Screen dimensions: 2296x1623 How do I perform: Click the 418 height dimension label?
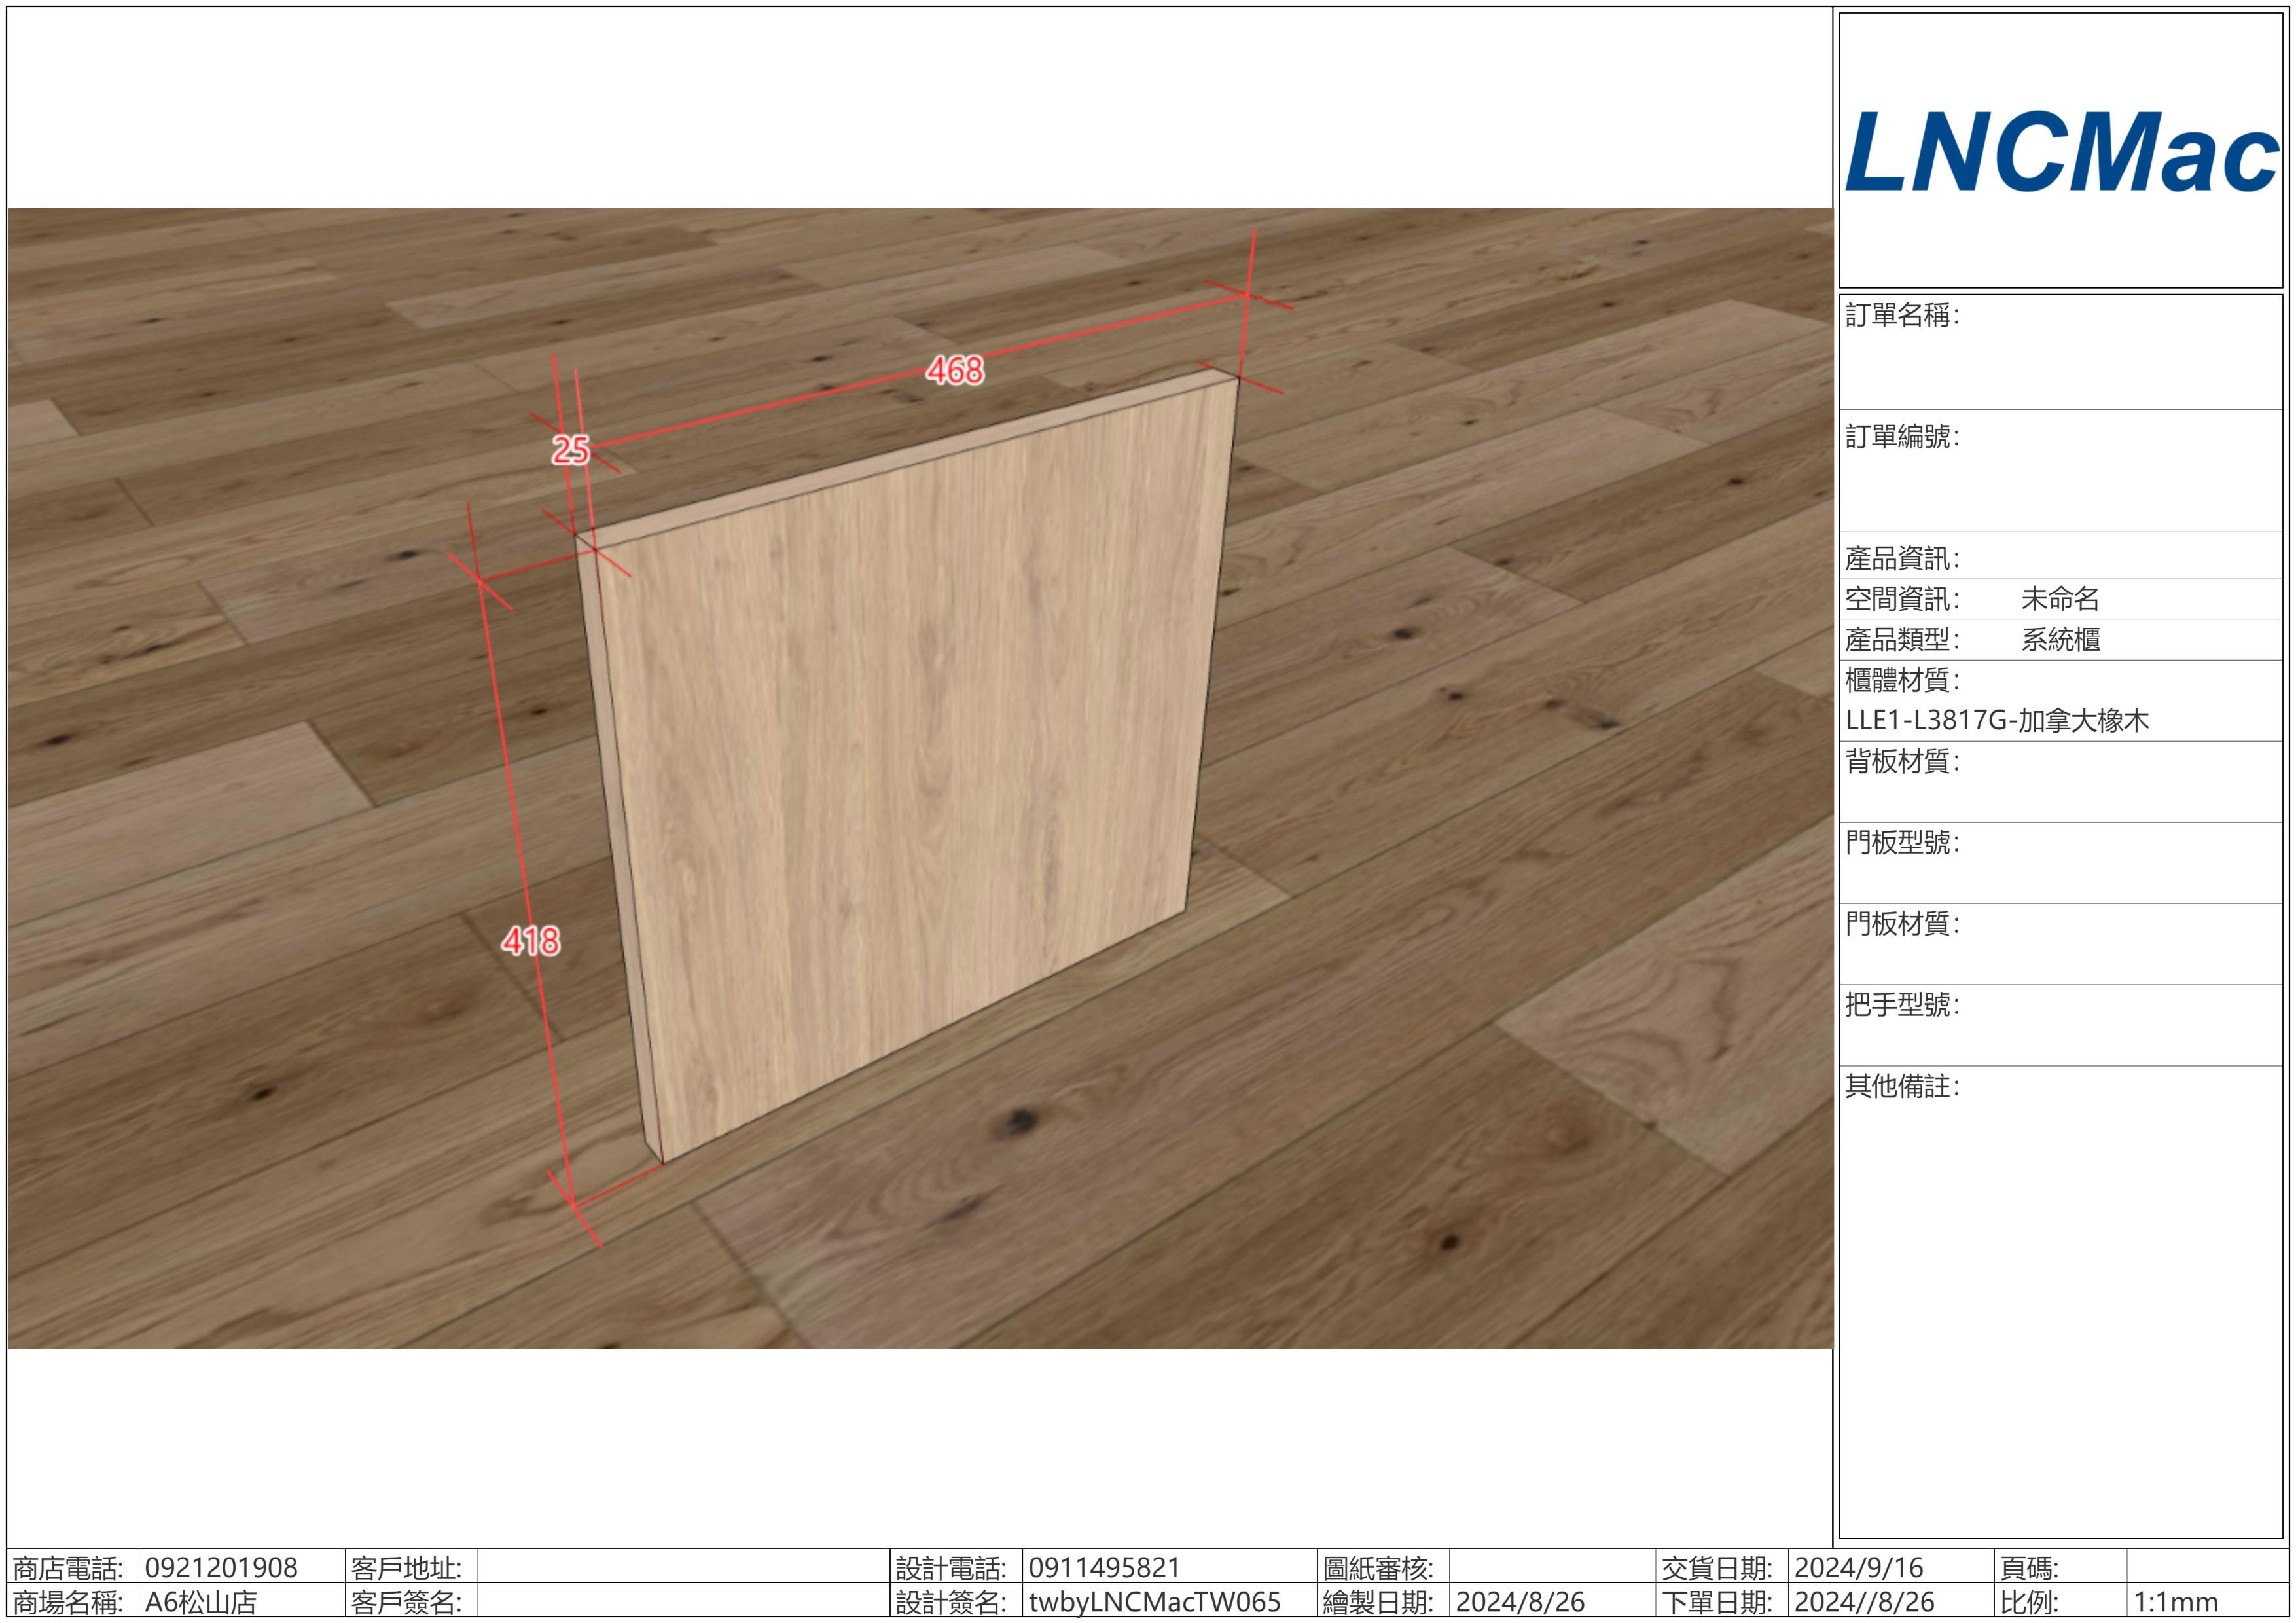[x=531, y=941]
